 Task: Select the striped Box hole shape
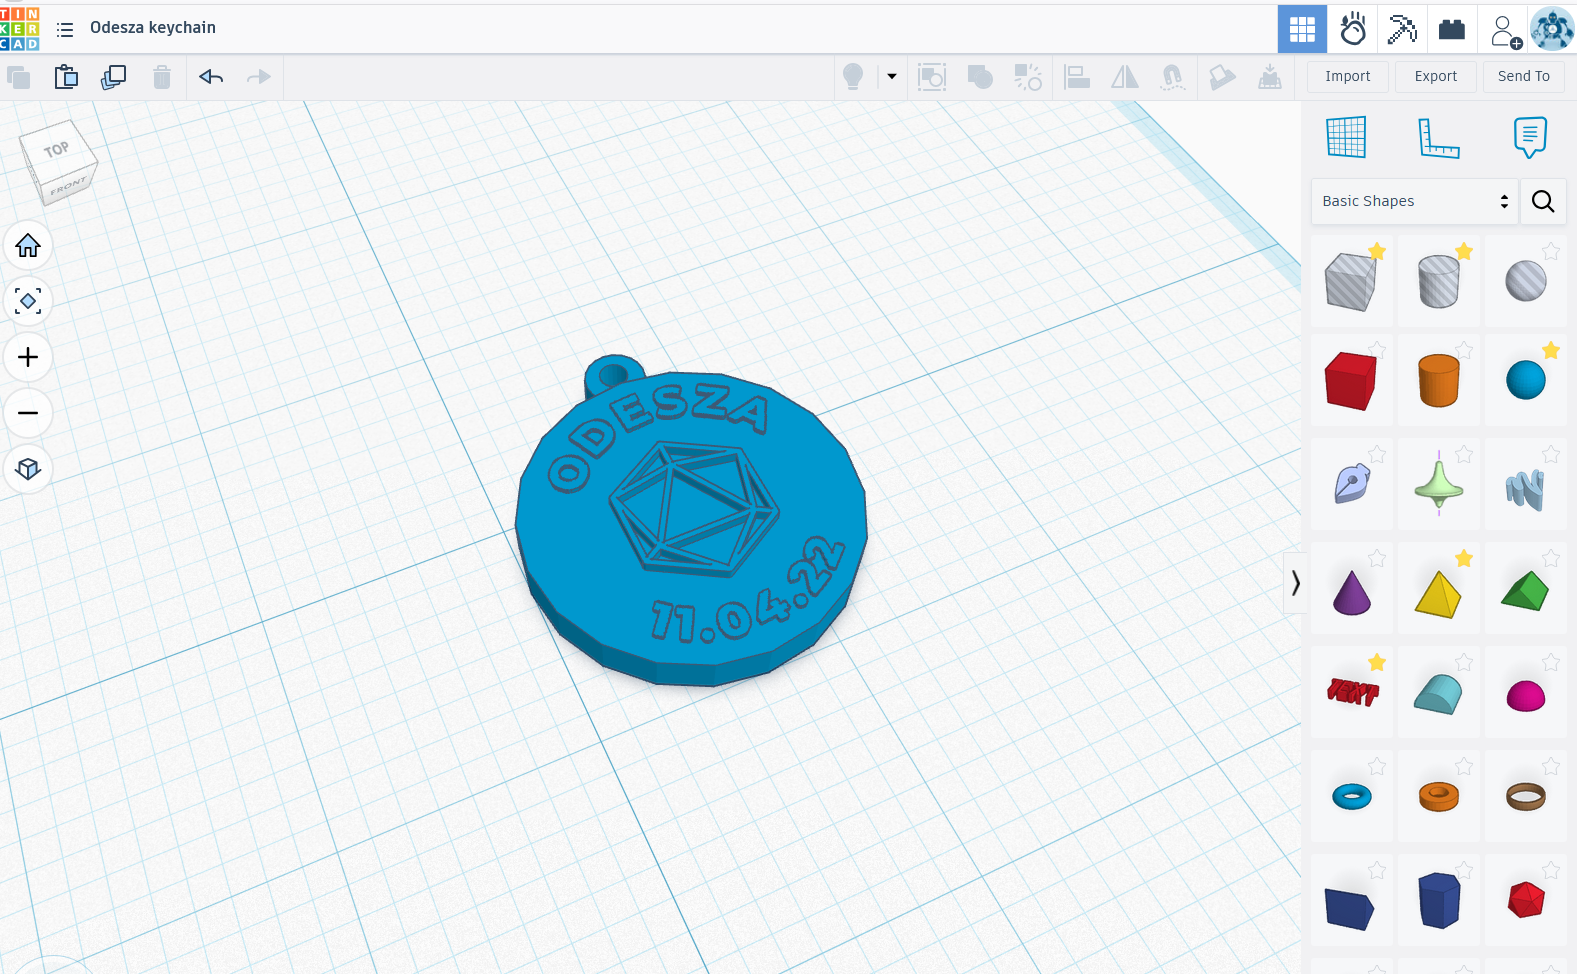click(1350, 282)
